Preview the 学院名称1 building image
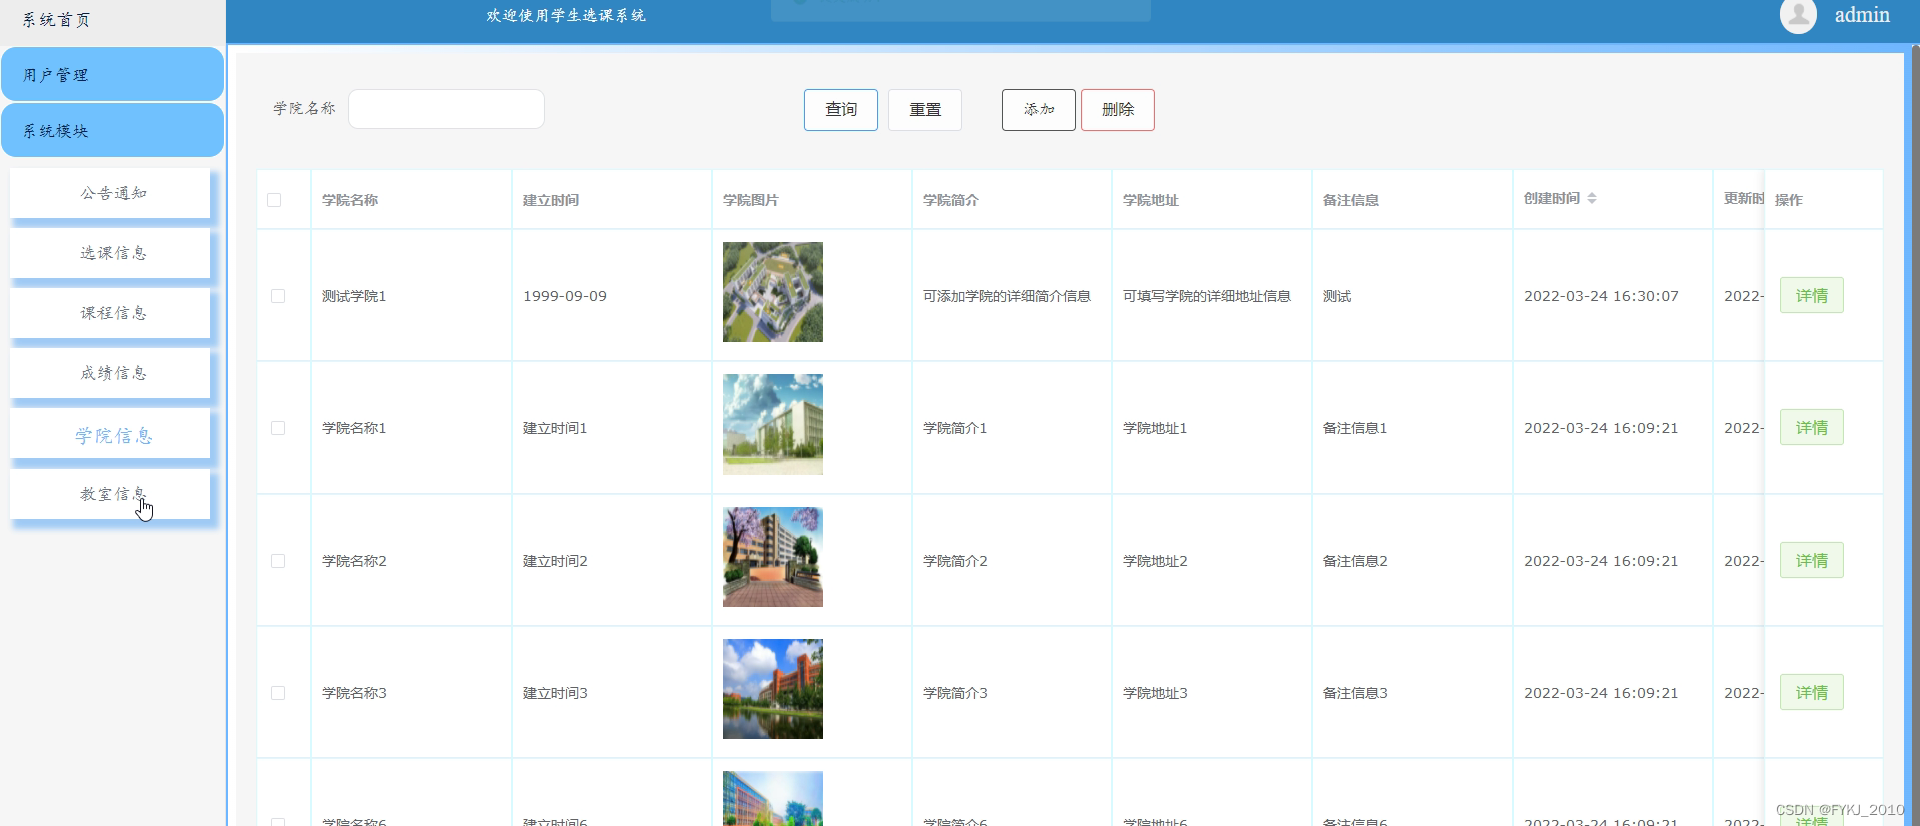 773,424
